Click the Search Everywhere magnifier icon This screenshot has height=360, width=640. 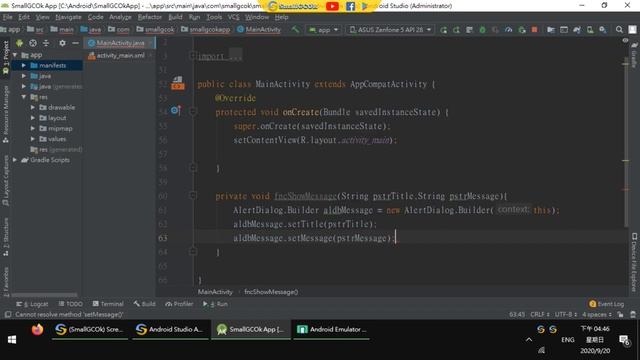click(619, 30)
